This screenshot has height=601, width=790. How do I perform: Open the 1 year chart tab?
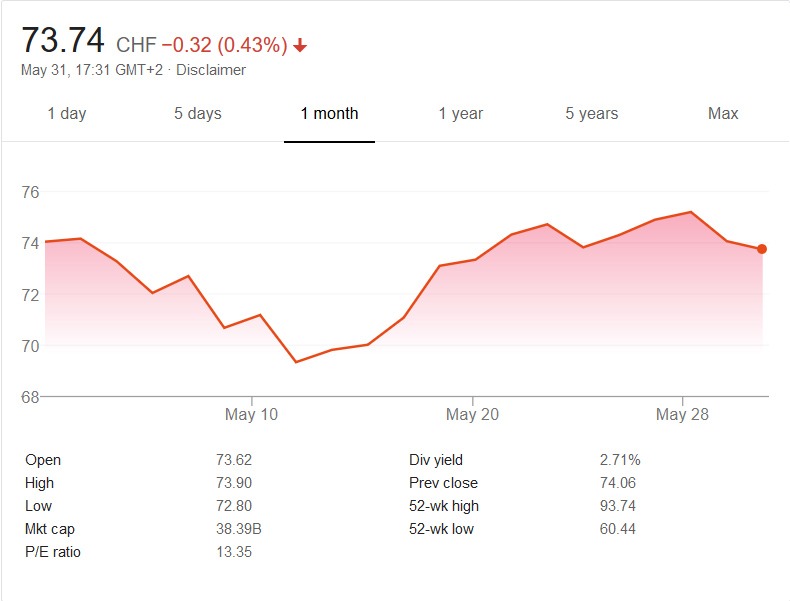click(x=461, y=113)
